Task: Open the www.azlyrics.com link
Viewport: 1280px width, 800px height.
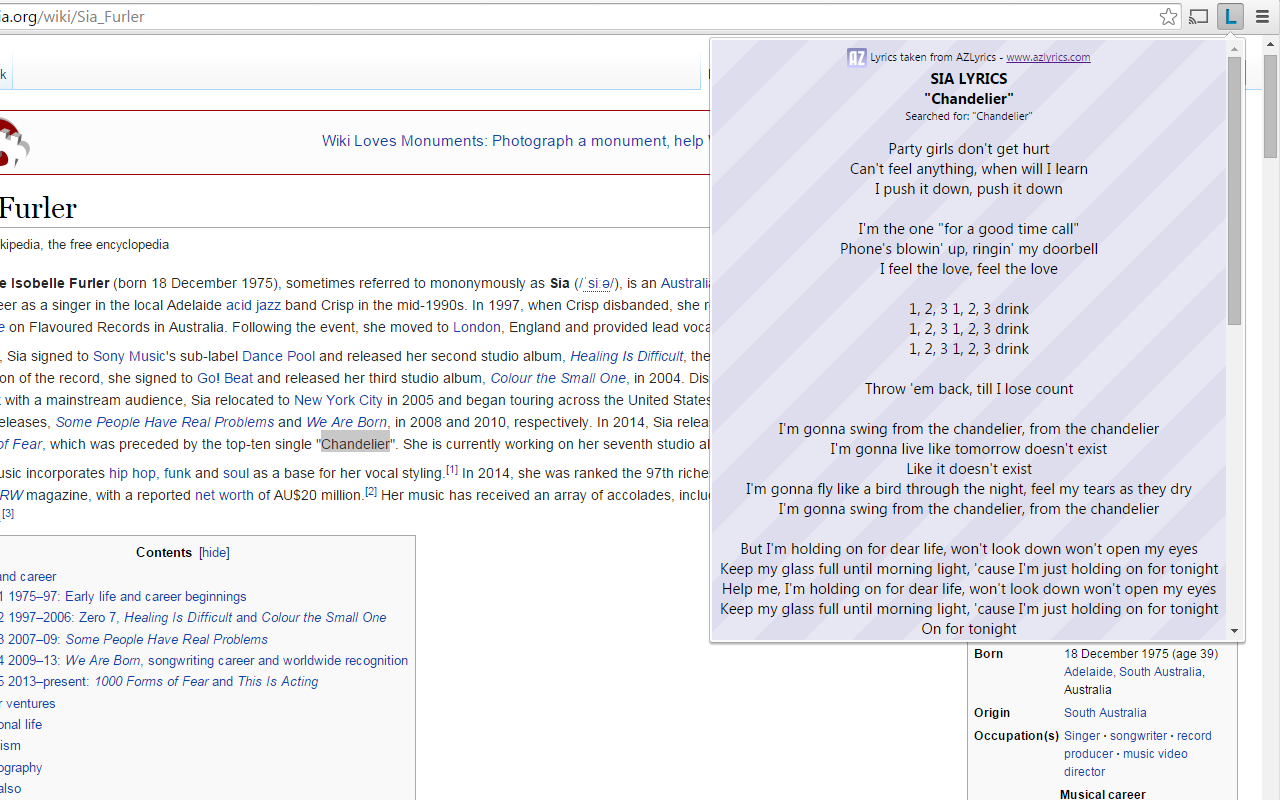Action: 1047,57
